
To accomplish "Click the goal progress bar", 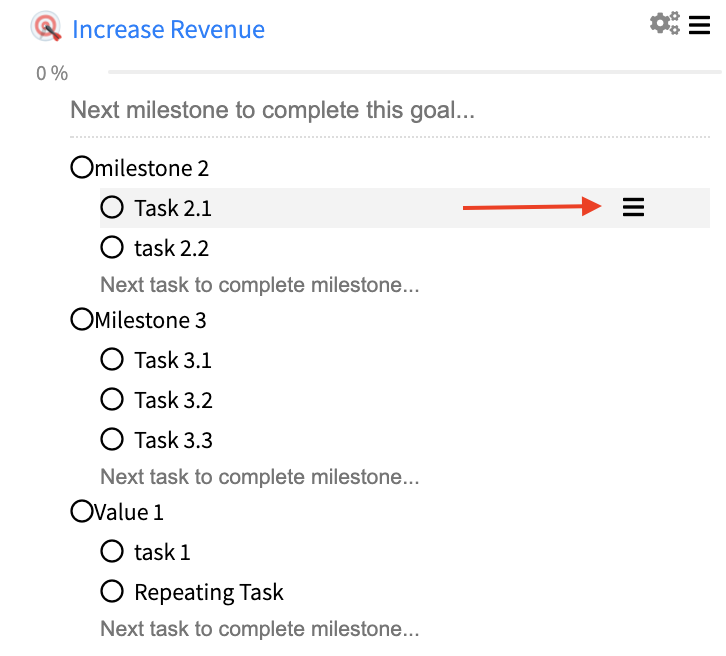I will 415,72.
